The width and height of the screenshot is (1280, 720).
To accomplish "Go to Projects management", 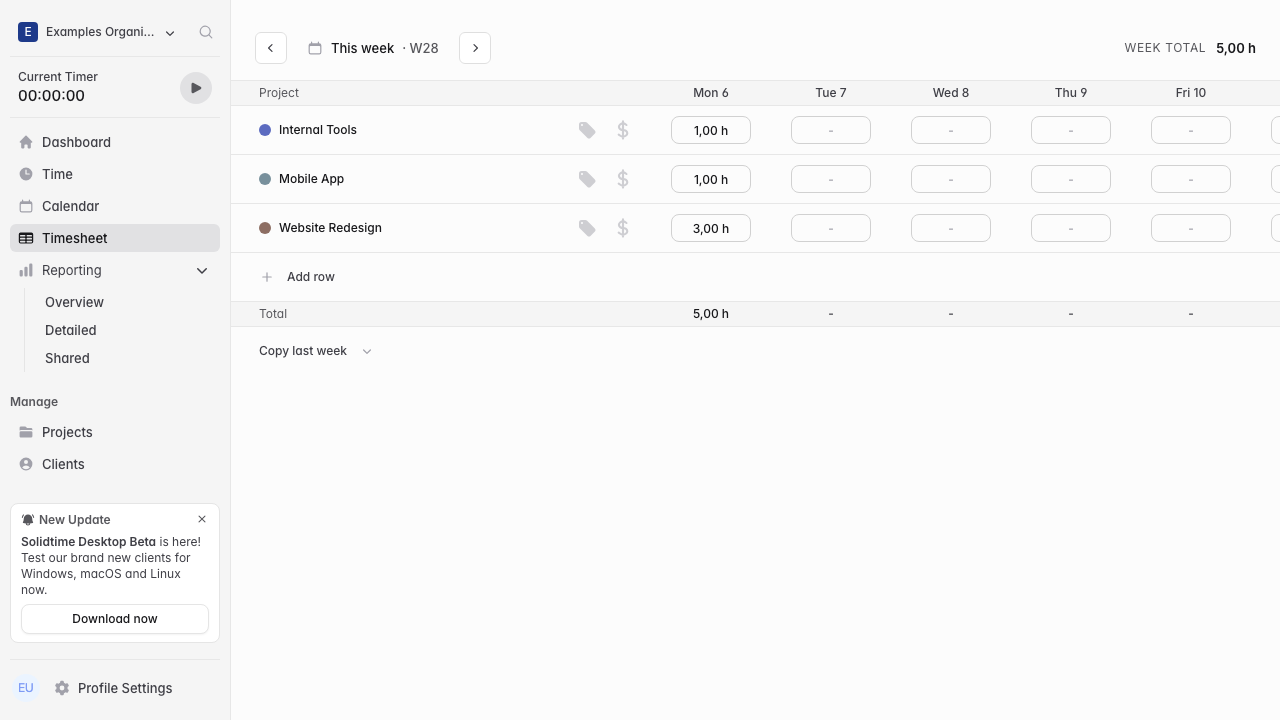I will click(x=115, y=432).
